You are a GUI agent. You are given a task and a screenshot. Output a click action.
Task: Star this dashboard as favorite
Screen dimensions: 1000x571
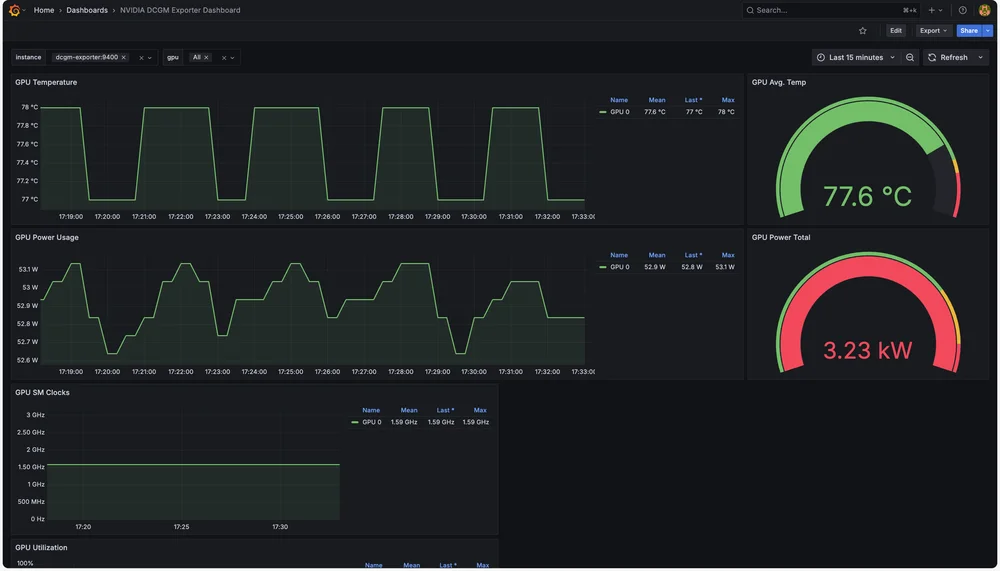tap(863, 31)
